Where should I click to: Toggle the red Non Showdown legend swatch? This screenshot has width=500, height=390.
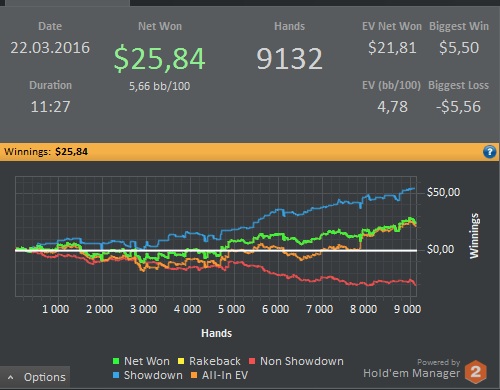[x=252, y=361]
